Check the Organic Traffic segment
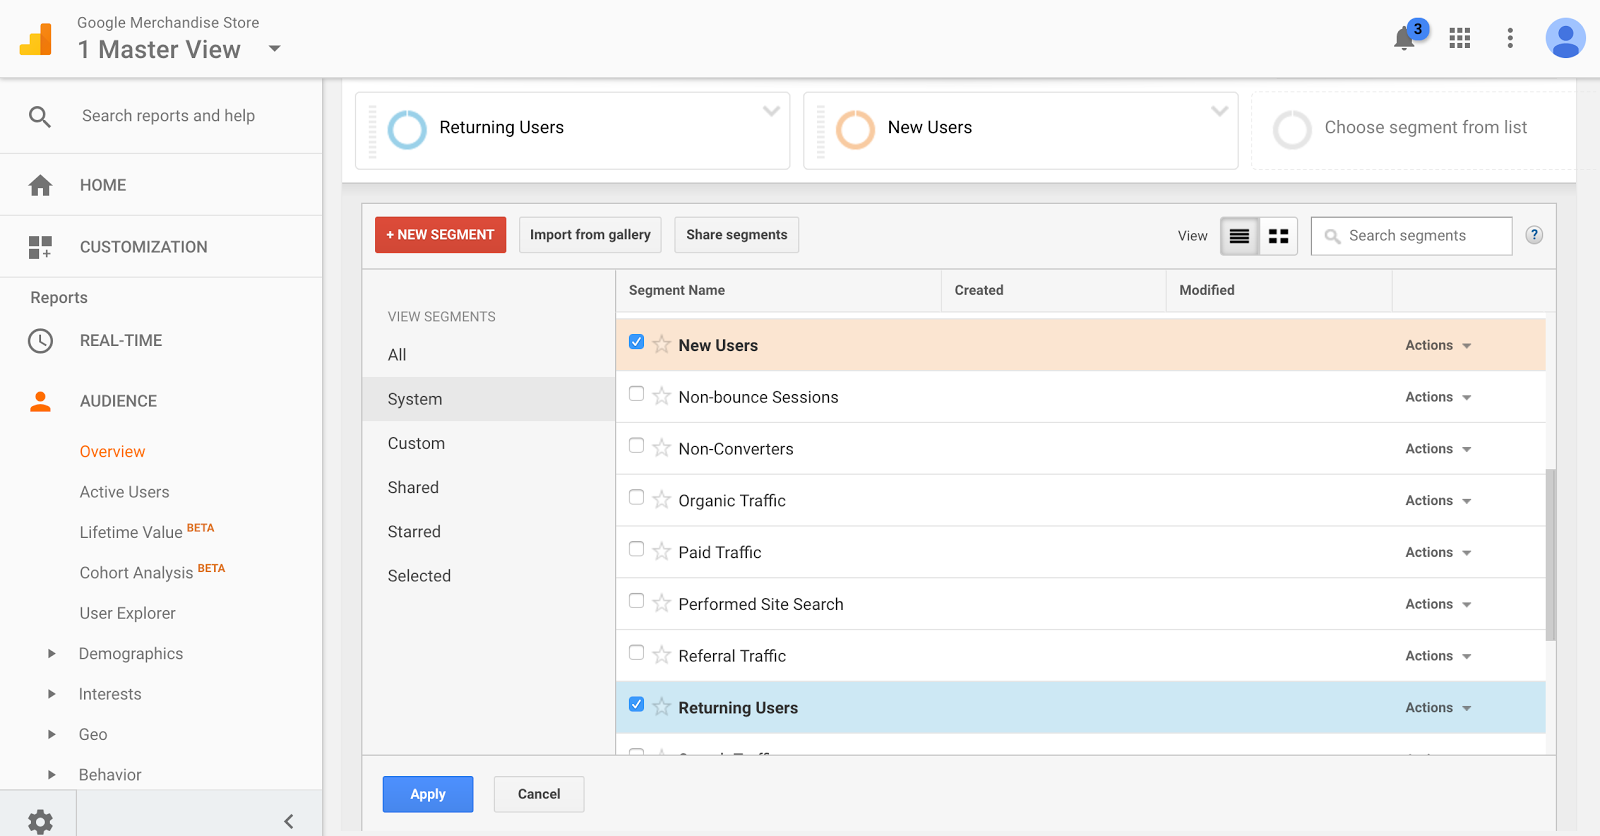The width and height of the screenshot is (1600, 836). pyautogui.click(x=636, y=497)
